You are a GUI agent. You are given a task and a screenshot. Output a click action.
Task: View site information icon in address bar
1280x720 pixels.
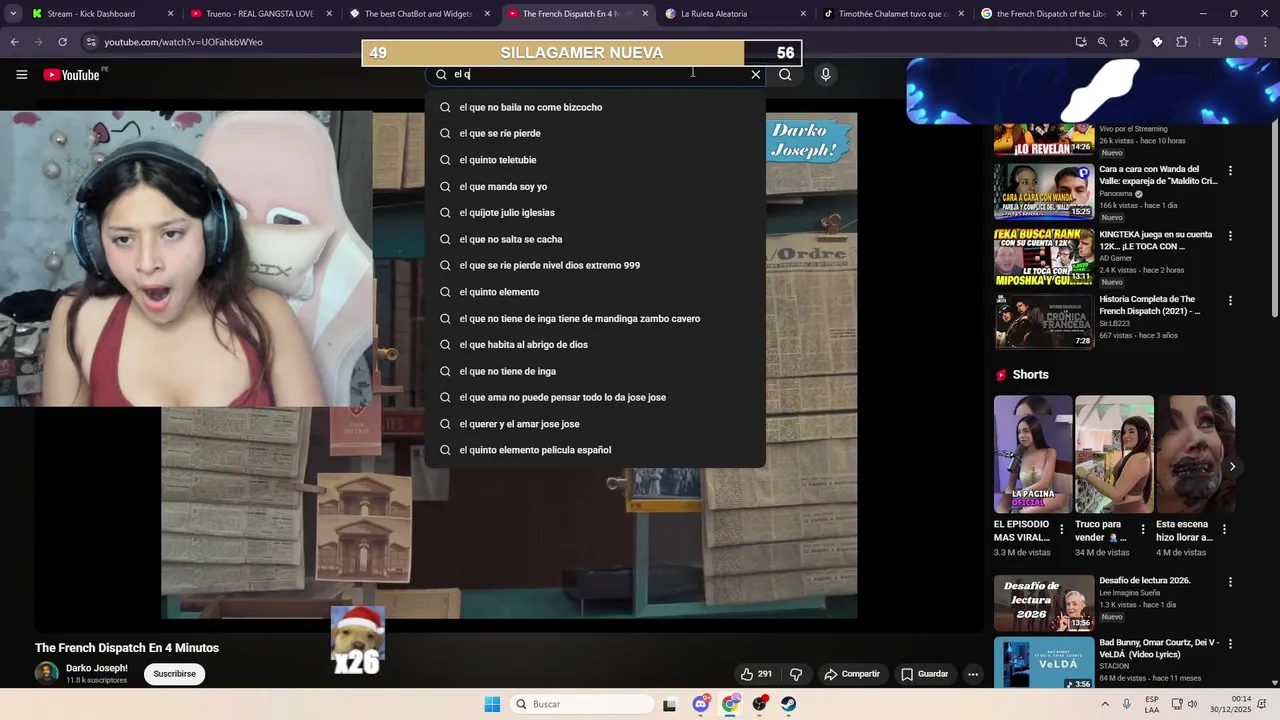(x=91, y=42)
